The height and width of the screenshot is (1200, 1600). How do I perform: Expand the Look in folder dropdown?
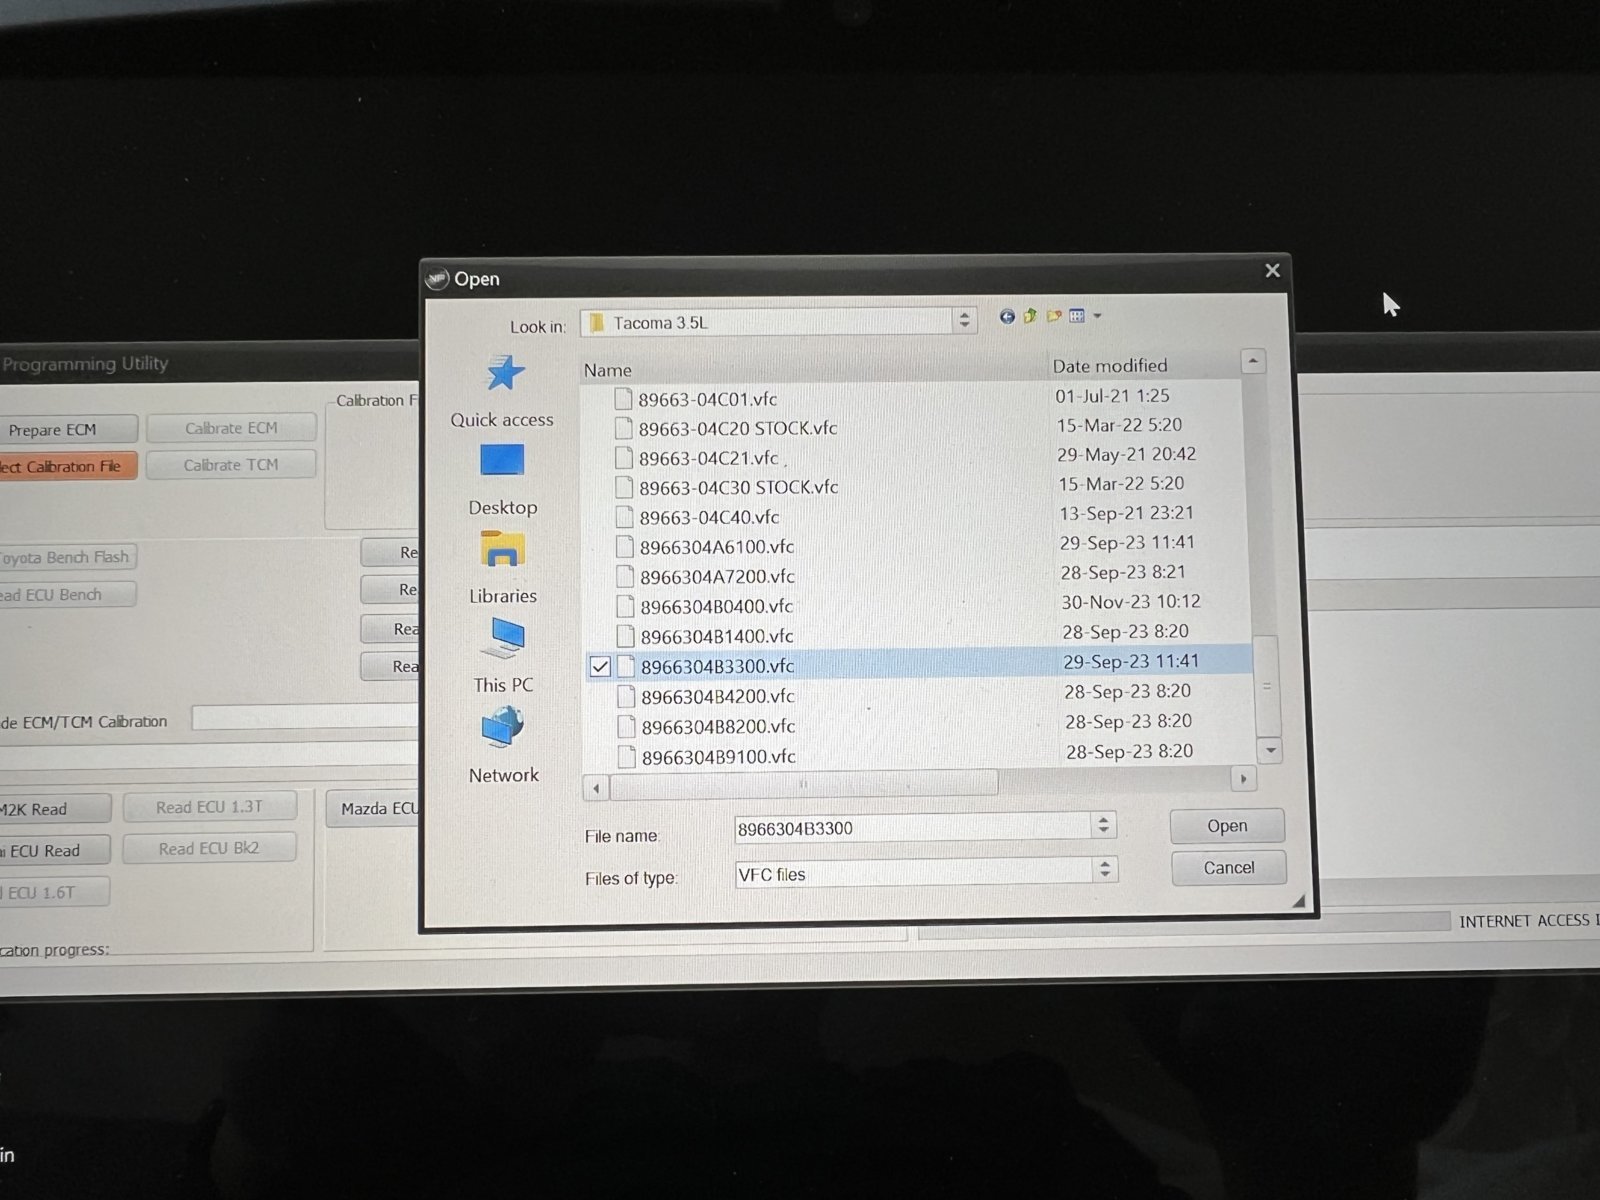(x=964, y=320)
